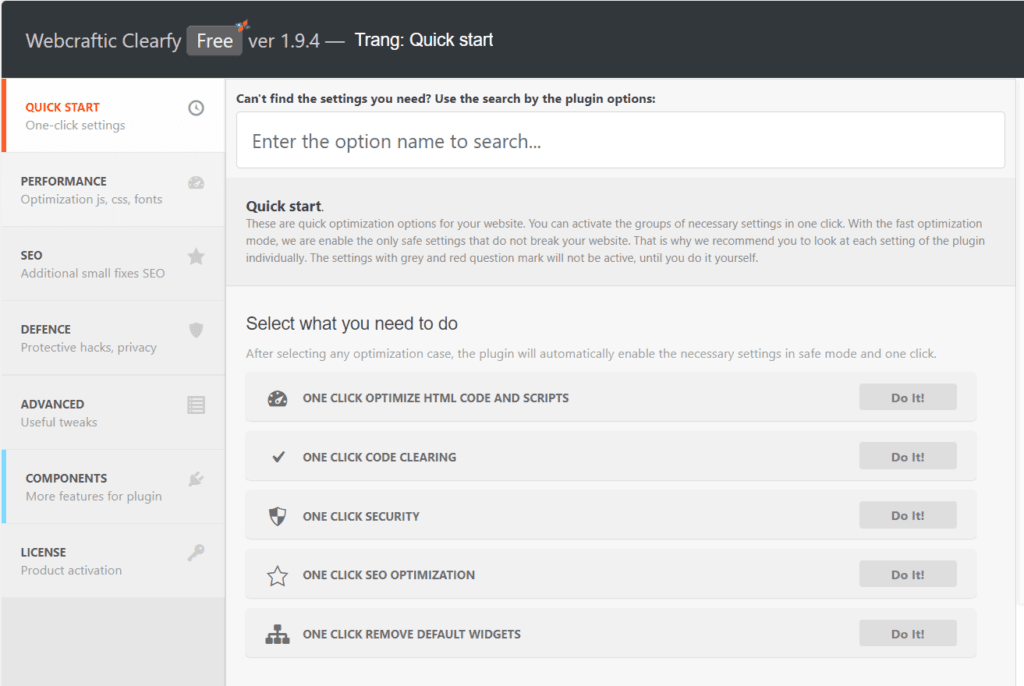Do It for Remove Default Widgets
This screenshot has width=1024, height=686.
pyautogui.click(x=908, y=634)
